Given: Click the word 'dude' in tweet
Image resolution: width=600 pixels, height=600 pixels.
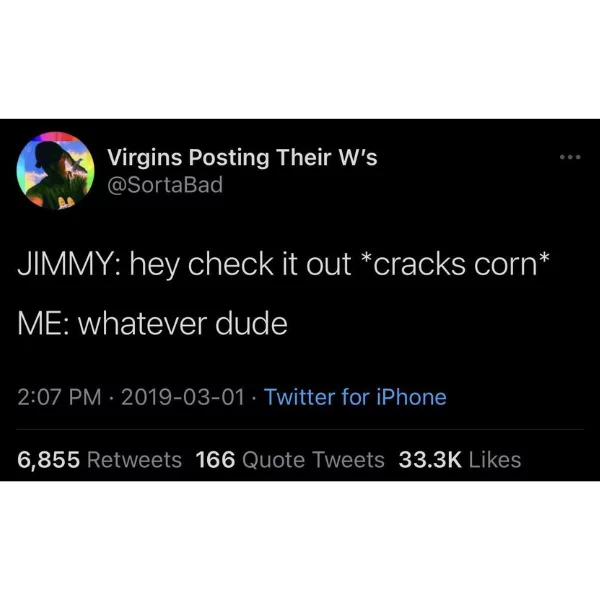Looking at the screenshot, I should pos(251,324).
